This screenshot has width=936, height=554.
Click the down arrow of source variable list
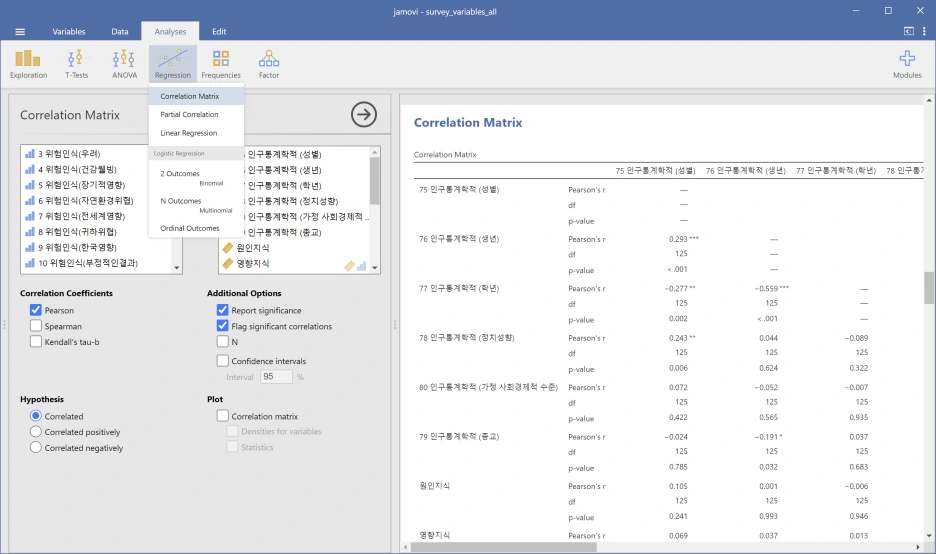pos(177,268)
